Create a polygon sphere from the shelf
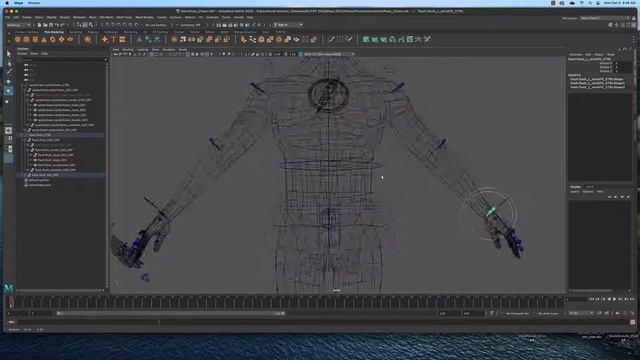The image size is (640, 360). (18, 40)
